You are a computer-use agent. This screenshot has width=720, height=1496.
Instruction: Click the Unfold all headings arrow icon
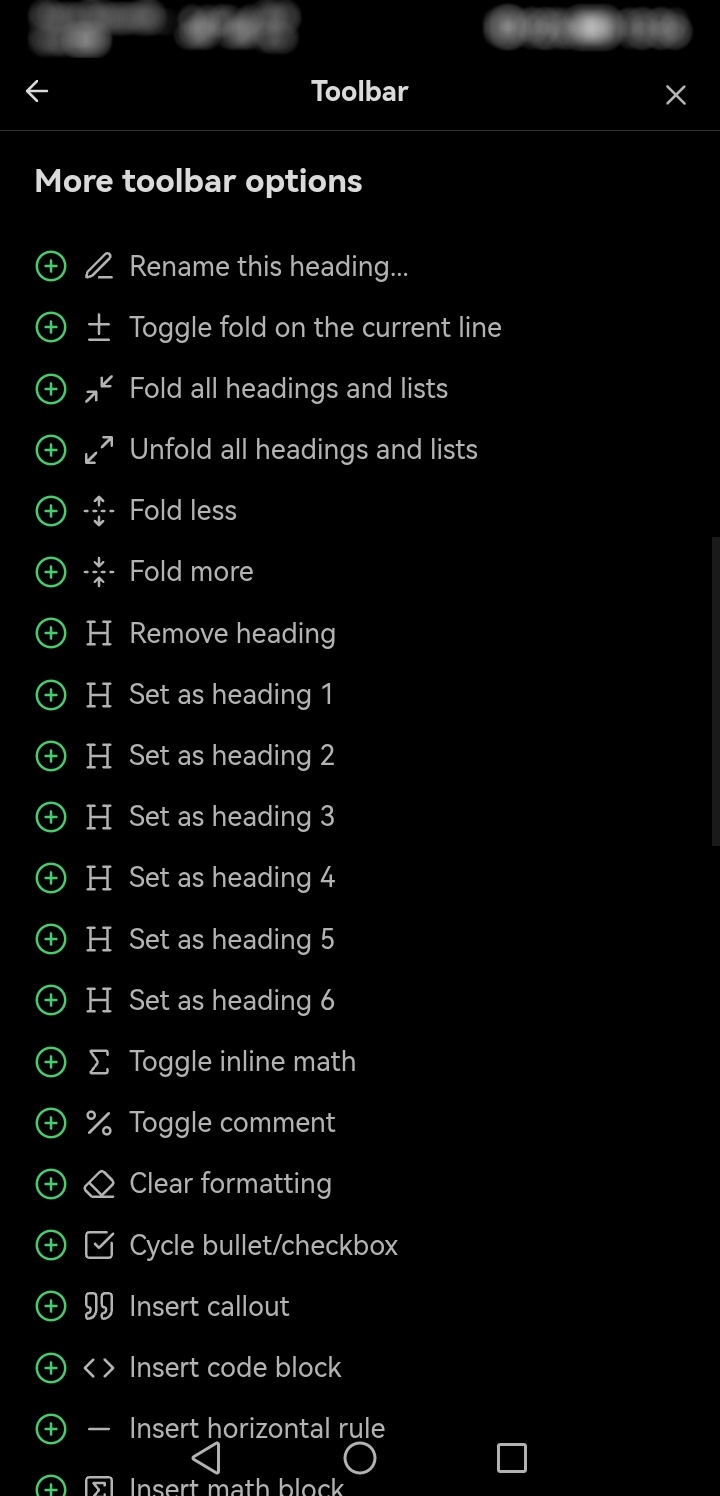pos(98,449)
